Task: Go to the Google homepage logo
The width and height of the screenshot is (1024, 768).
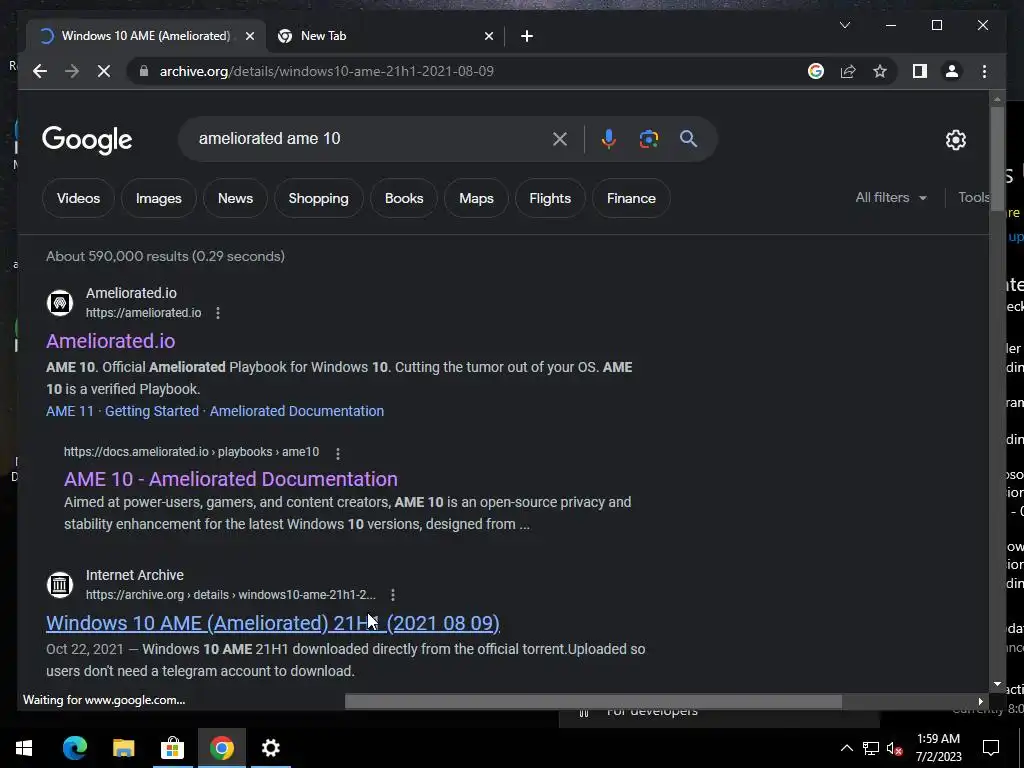Action: (87, 140)
